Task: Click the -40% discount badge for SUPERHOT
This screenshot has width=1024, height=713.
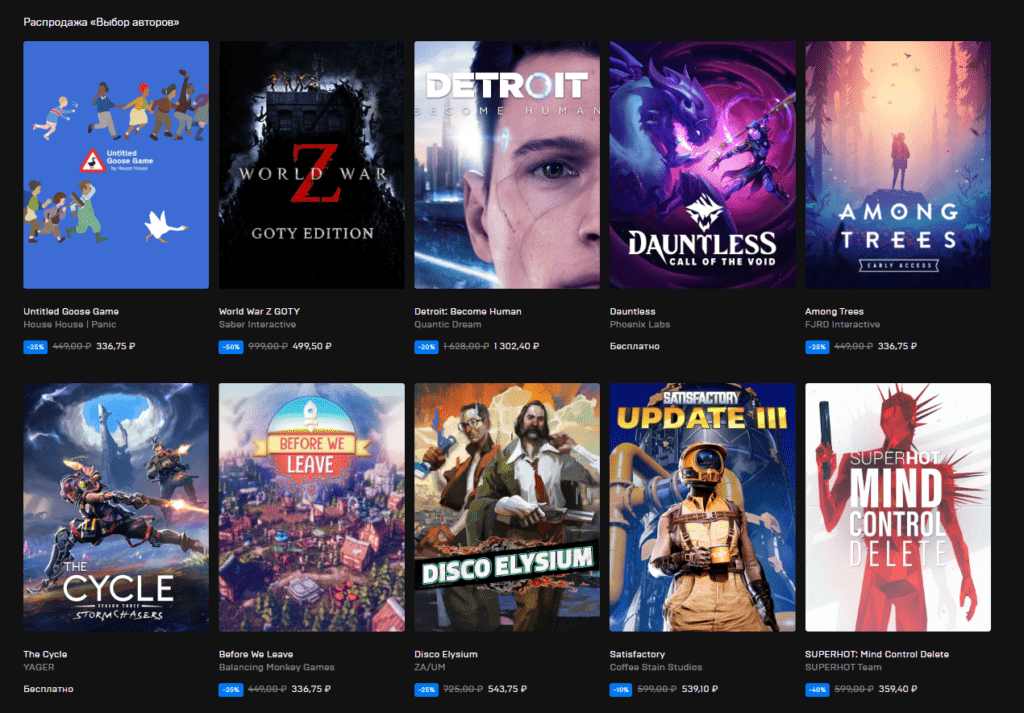Action: (x=818, y=689)
